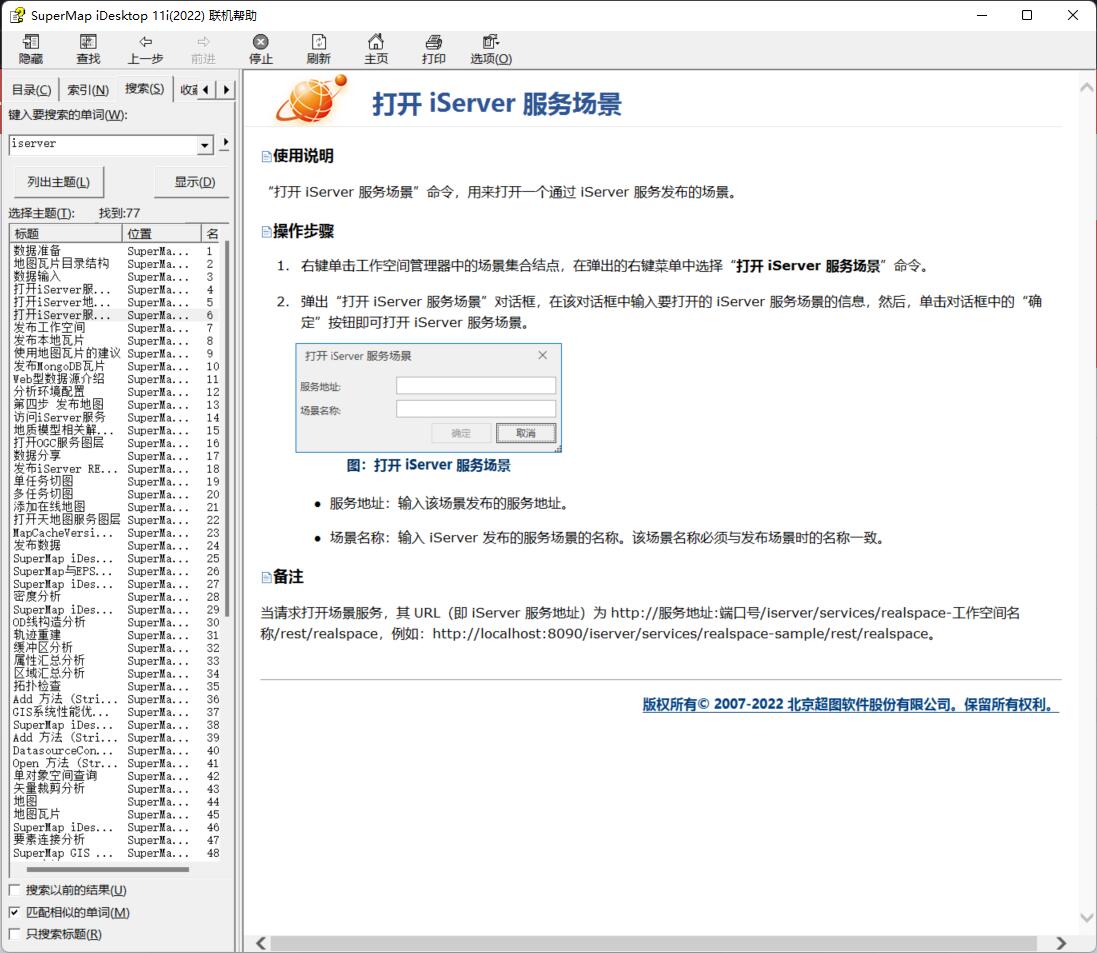1097x953 pixels.
Task: Click the page icon beside 使用说明
Action: click(266, 156)
